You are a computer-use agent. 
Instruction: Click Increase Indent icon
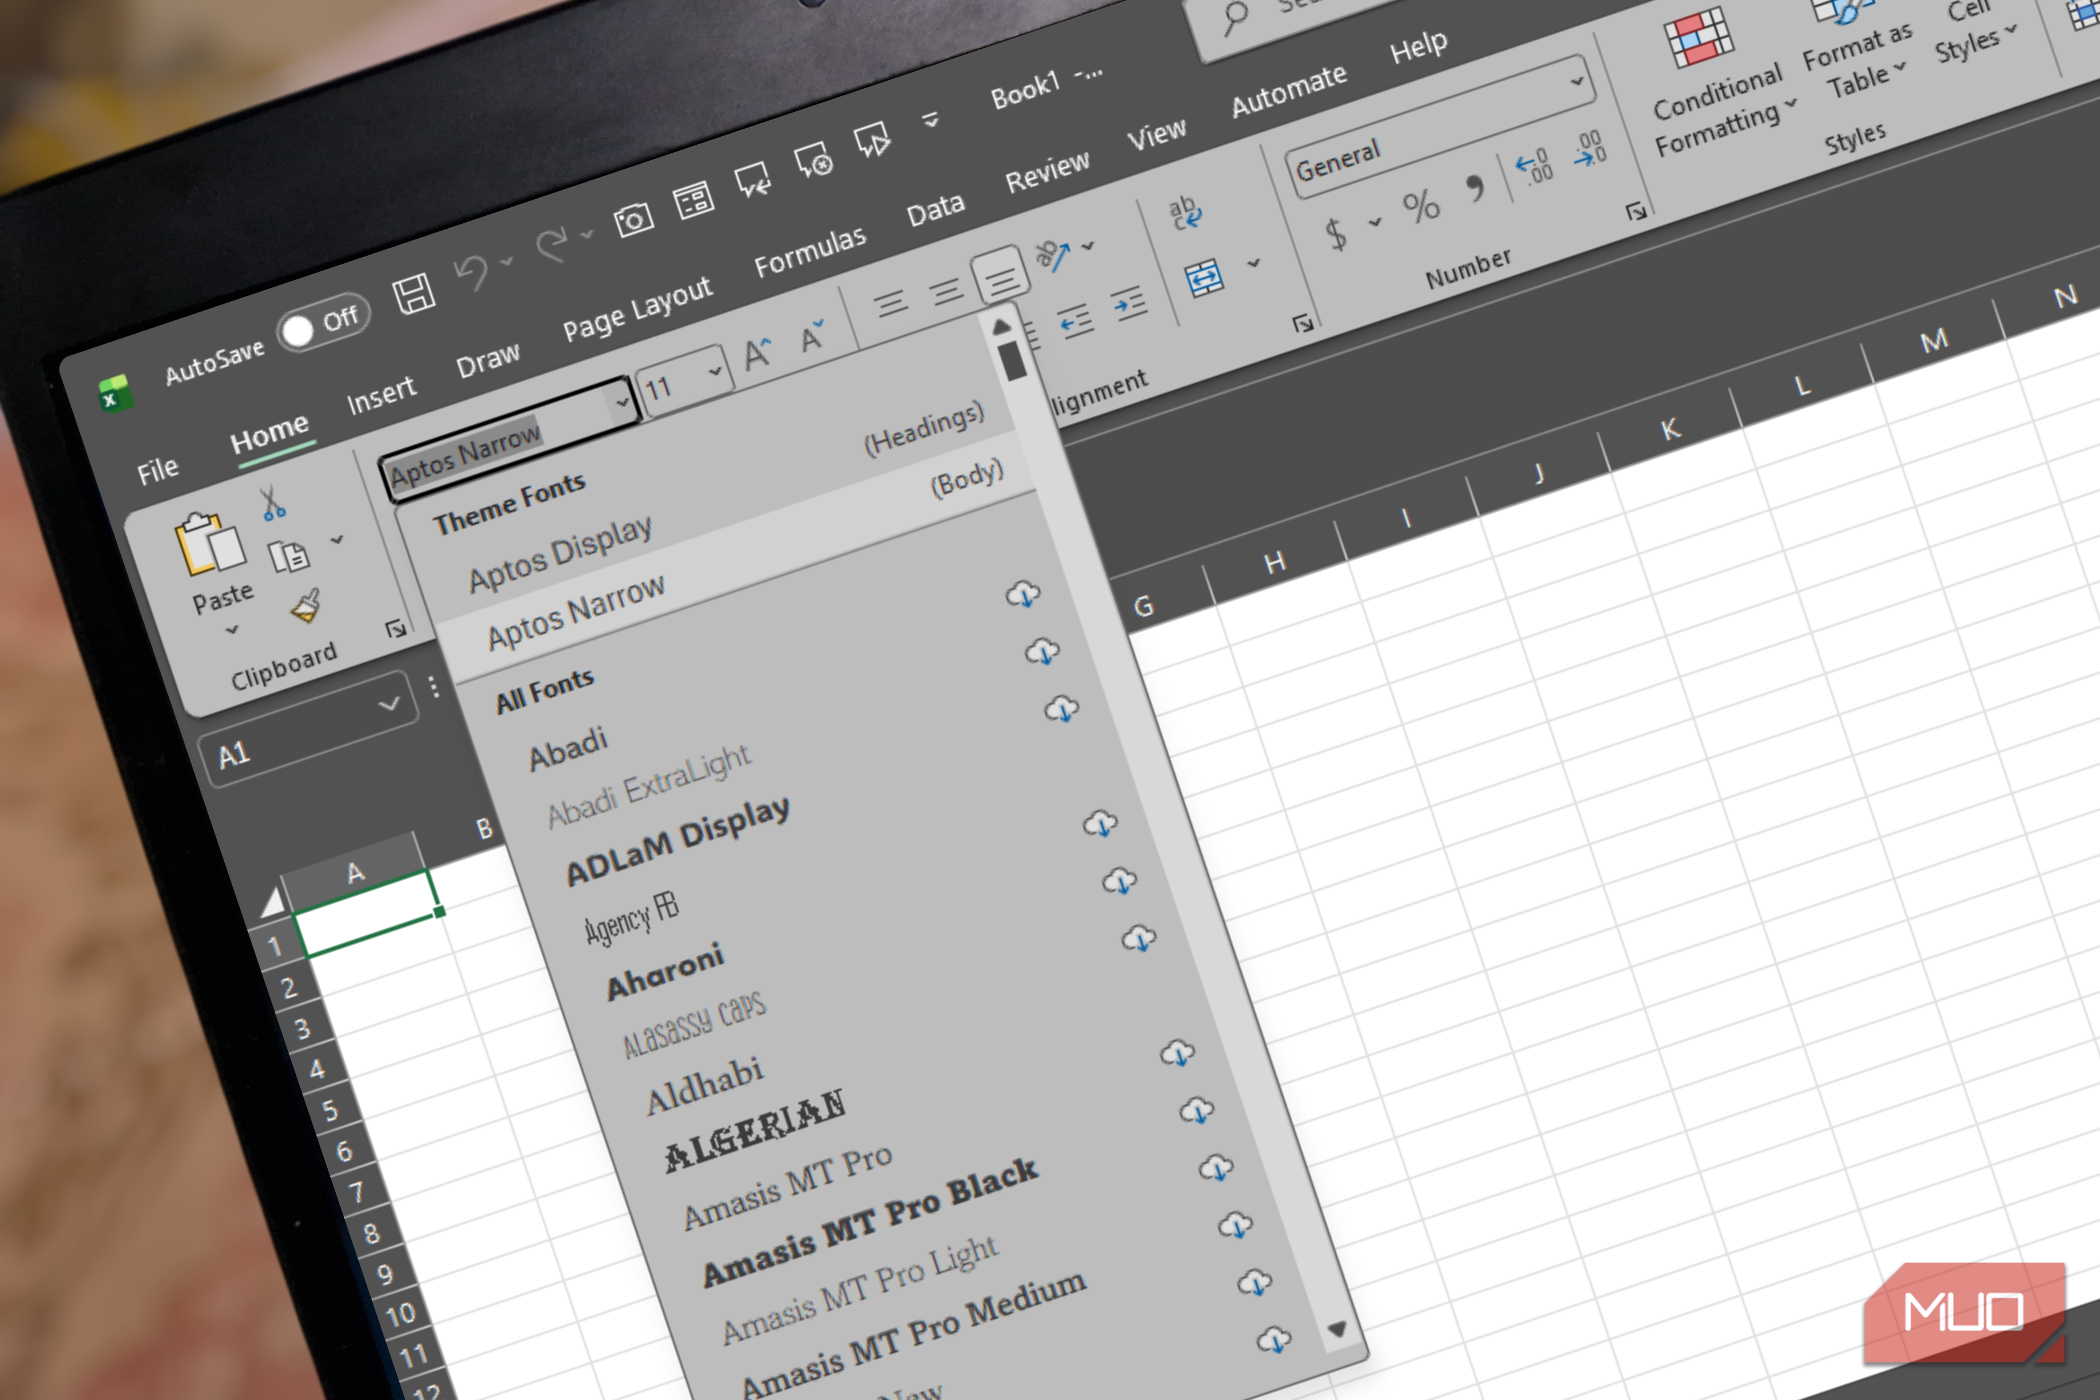[1130, 302]
